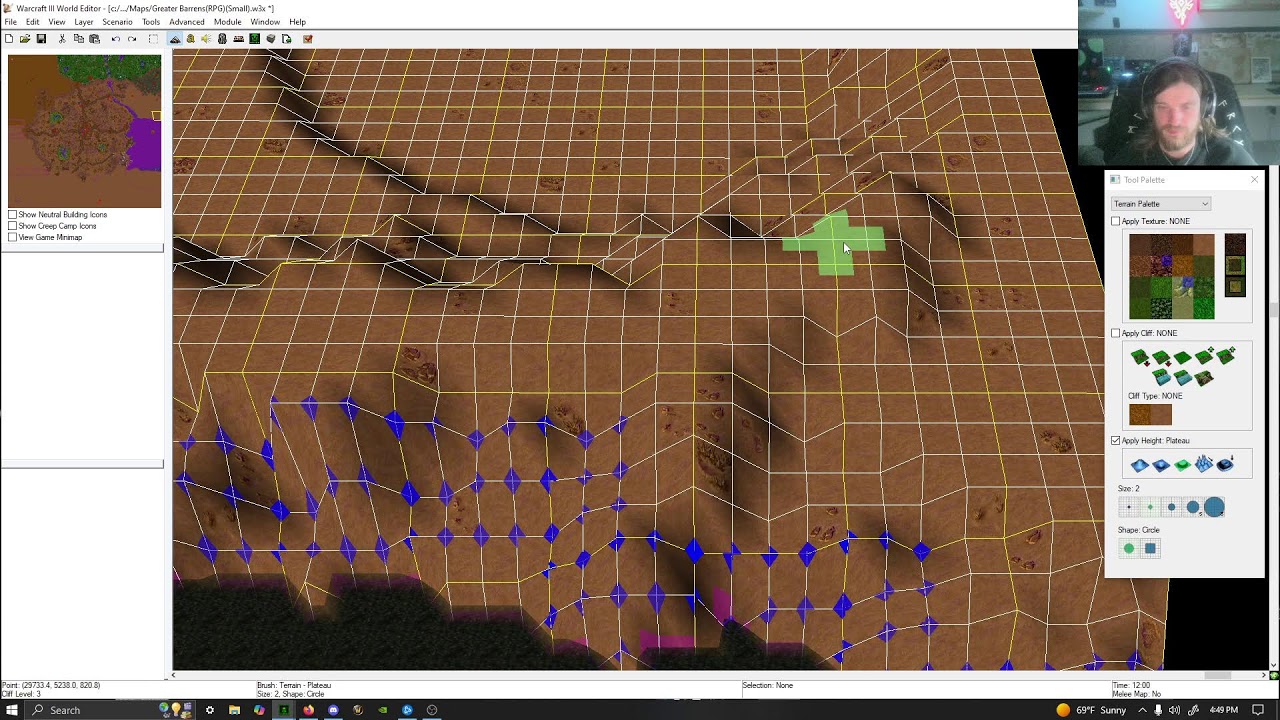Screen dimensions: 1280x720
Task: Open the Terrain Editor module icon
Action: point(175,39)
